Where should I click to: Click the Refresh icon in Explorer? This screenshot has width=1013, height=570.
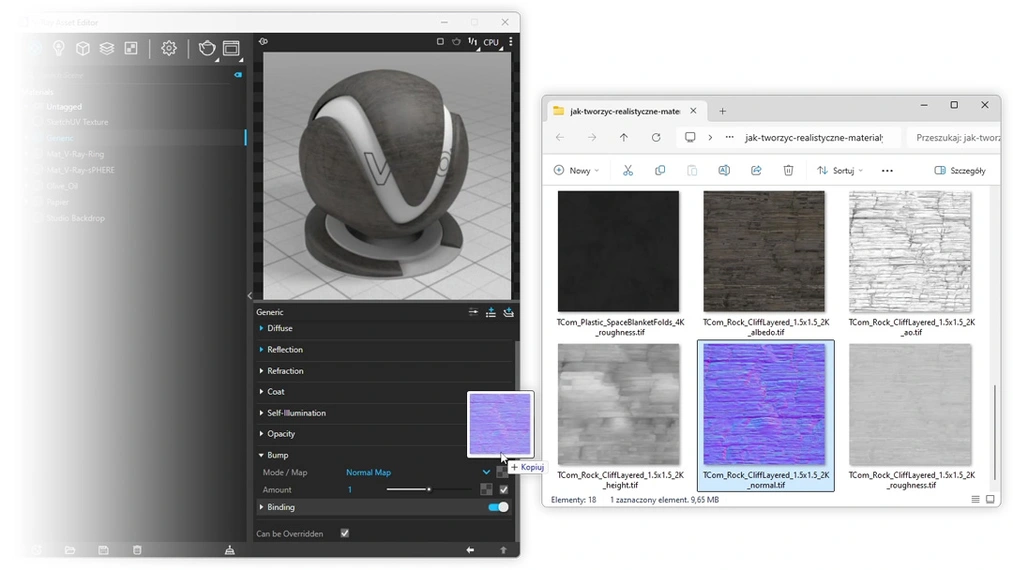pos(656,138)
